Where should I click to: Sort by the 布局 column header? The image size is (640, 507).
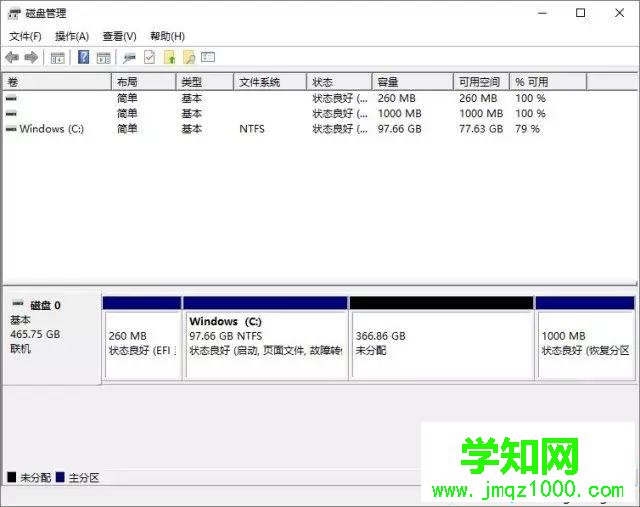[144, 82]
